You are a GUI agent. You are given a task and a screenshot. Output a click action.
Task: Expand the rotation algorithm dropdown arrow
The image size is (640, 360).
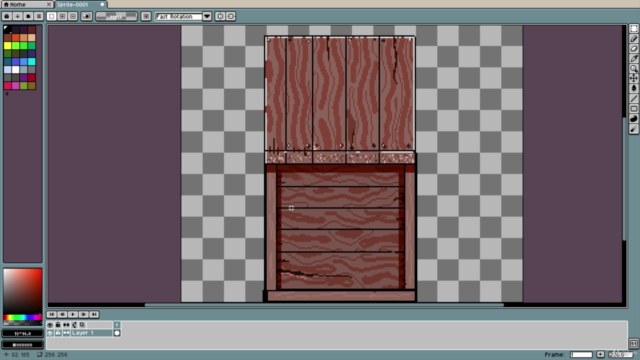[207, 16]
